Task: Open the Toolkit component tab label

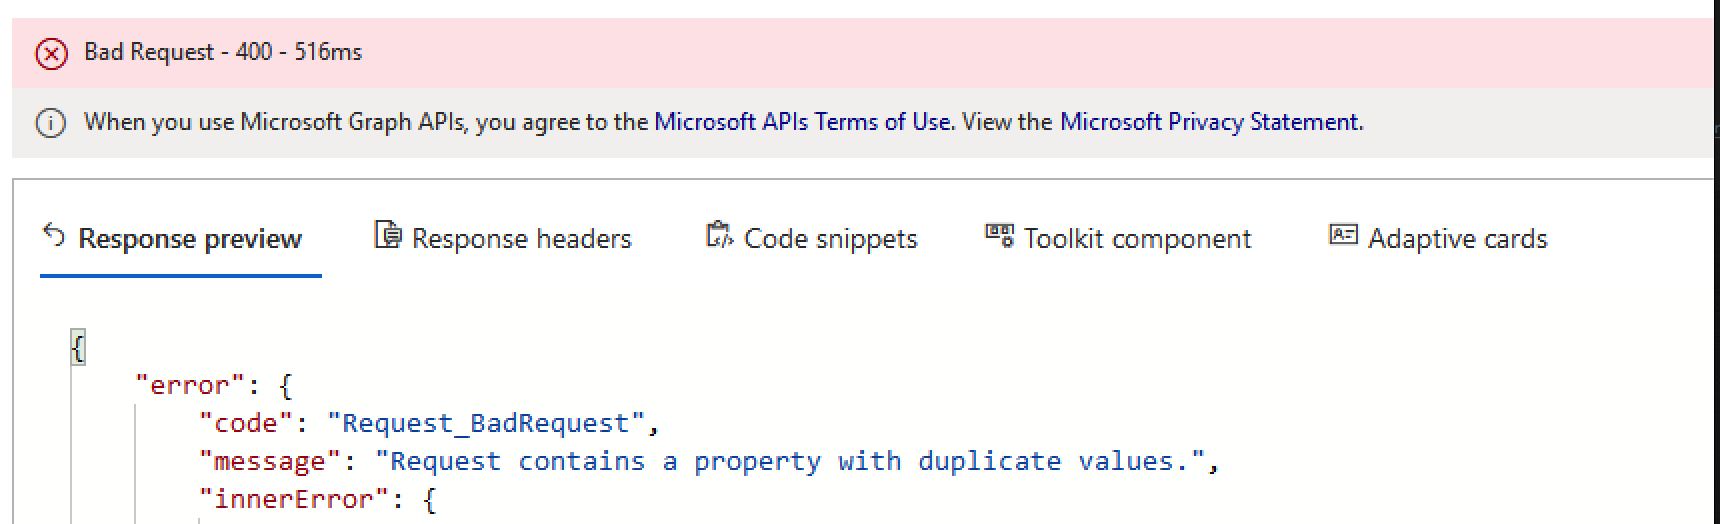Action: pyautogui.click(x=1137, y=239)
